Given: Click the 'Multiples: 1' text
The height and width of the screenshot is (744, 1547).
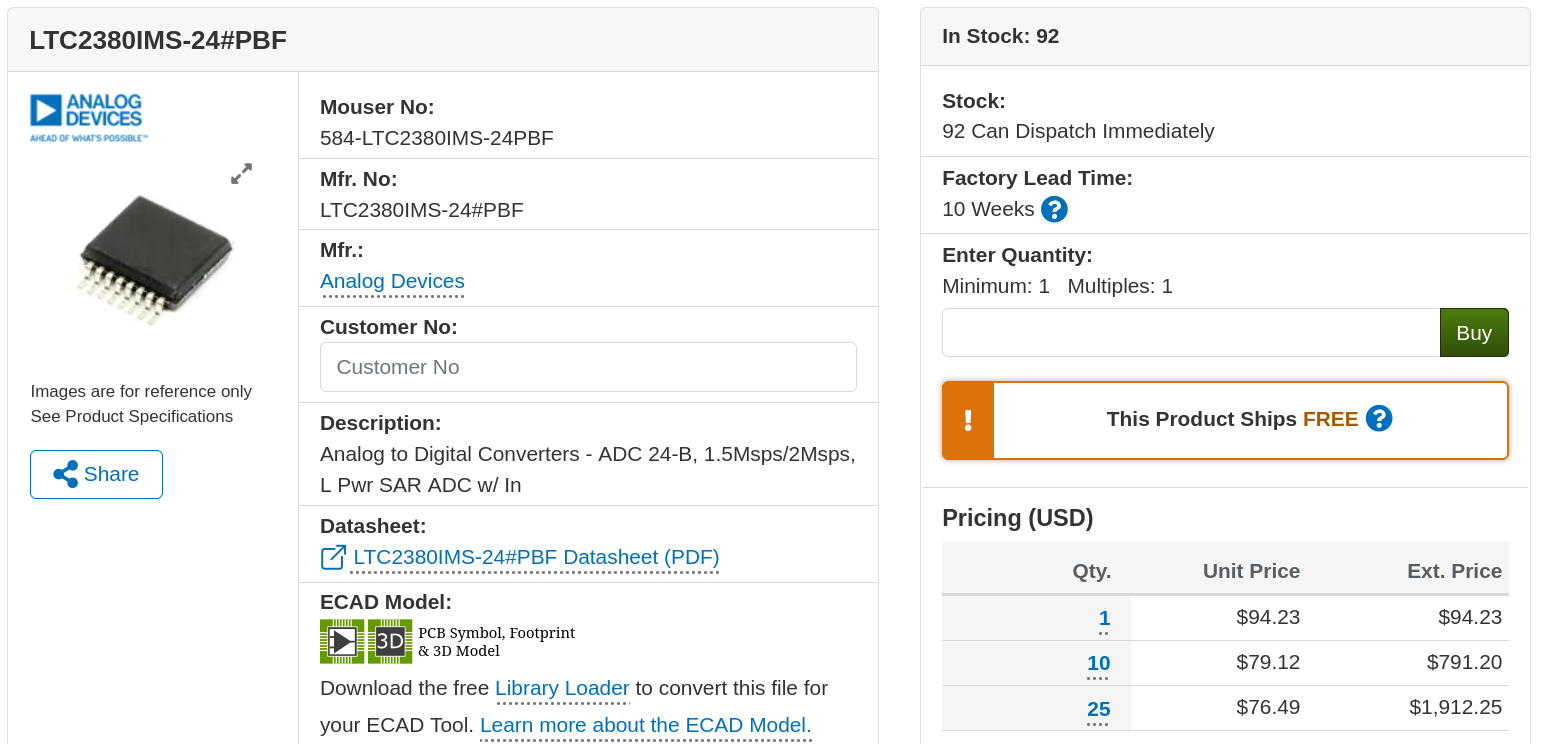Looking at the screenshot, I should tap(1120, 287).
